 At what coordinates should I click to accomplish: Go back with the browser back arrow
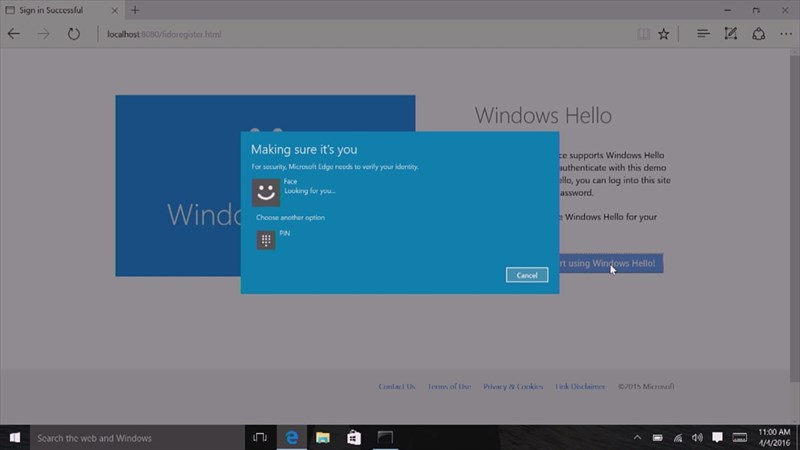click(x=14, y=34)
